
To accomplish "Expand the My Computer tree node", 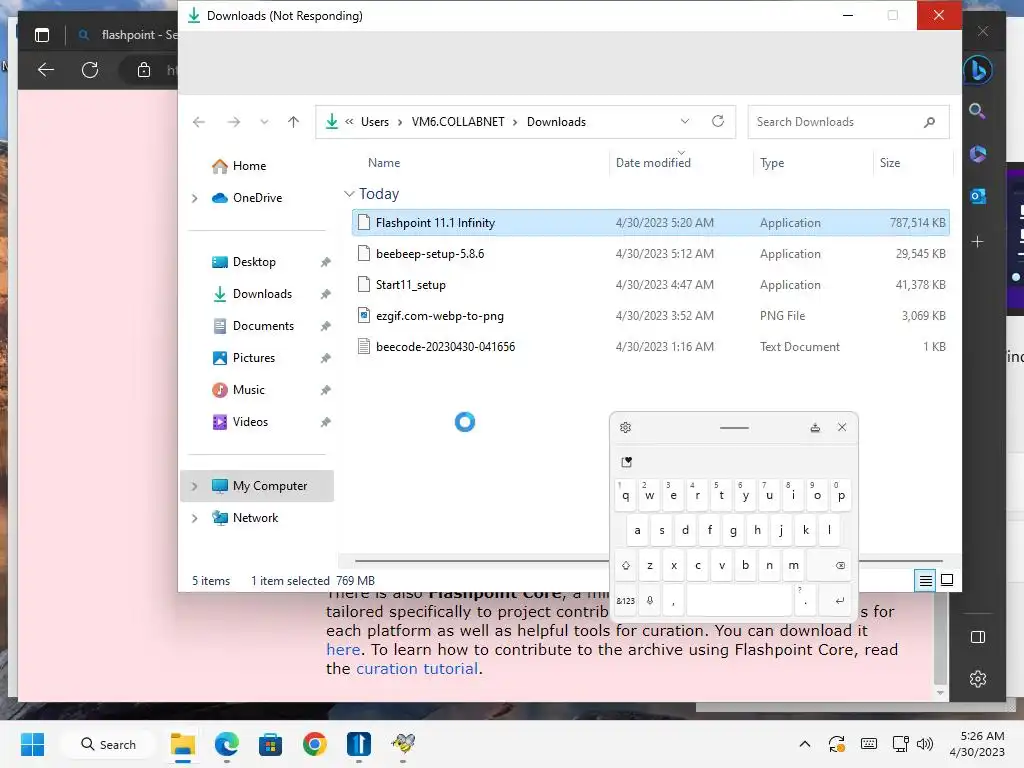I will [195, 486].
